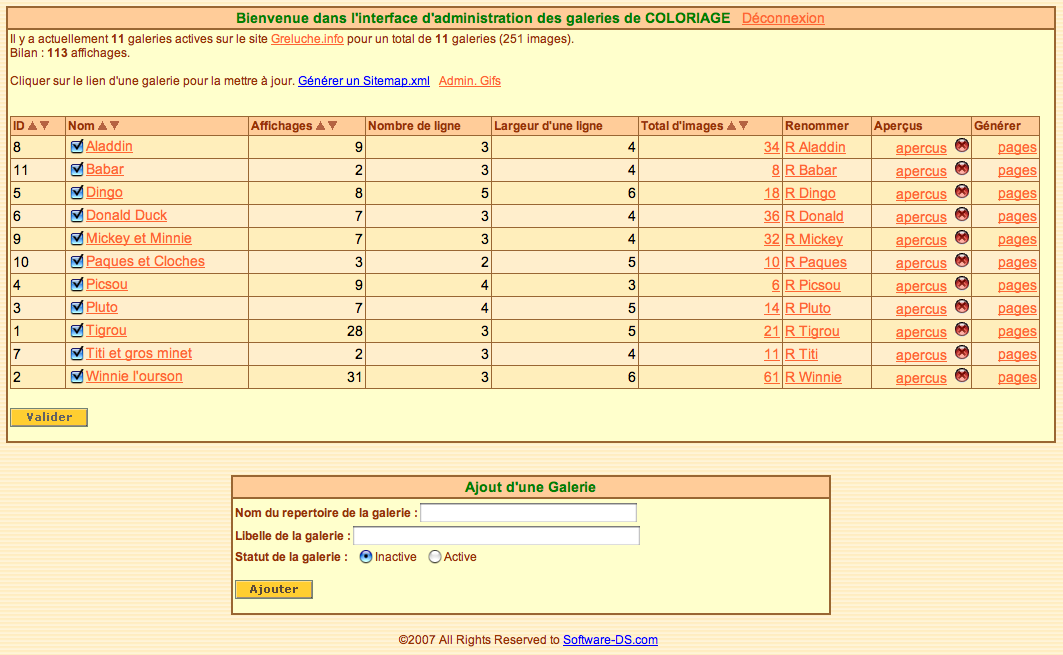The height and width of the screenshot is (655, 1063).
Task: Delete apercus icon in Tigrou row
Action: [961, 330]
